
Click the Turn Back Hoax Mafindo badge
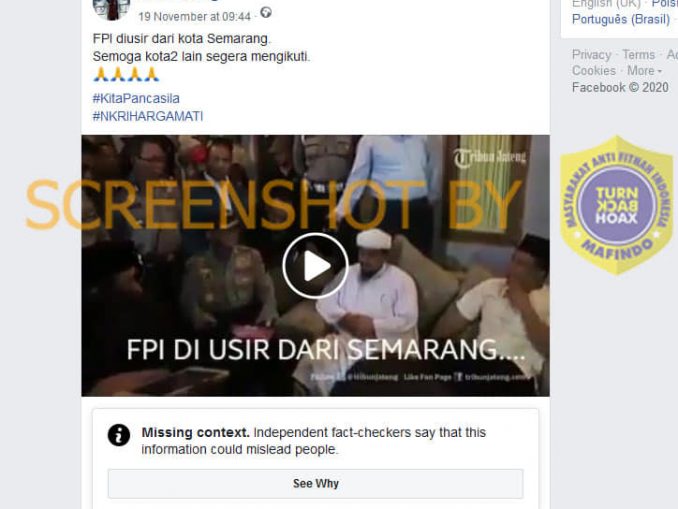coord(616,205)
